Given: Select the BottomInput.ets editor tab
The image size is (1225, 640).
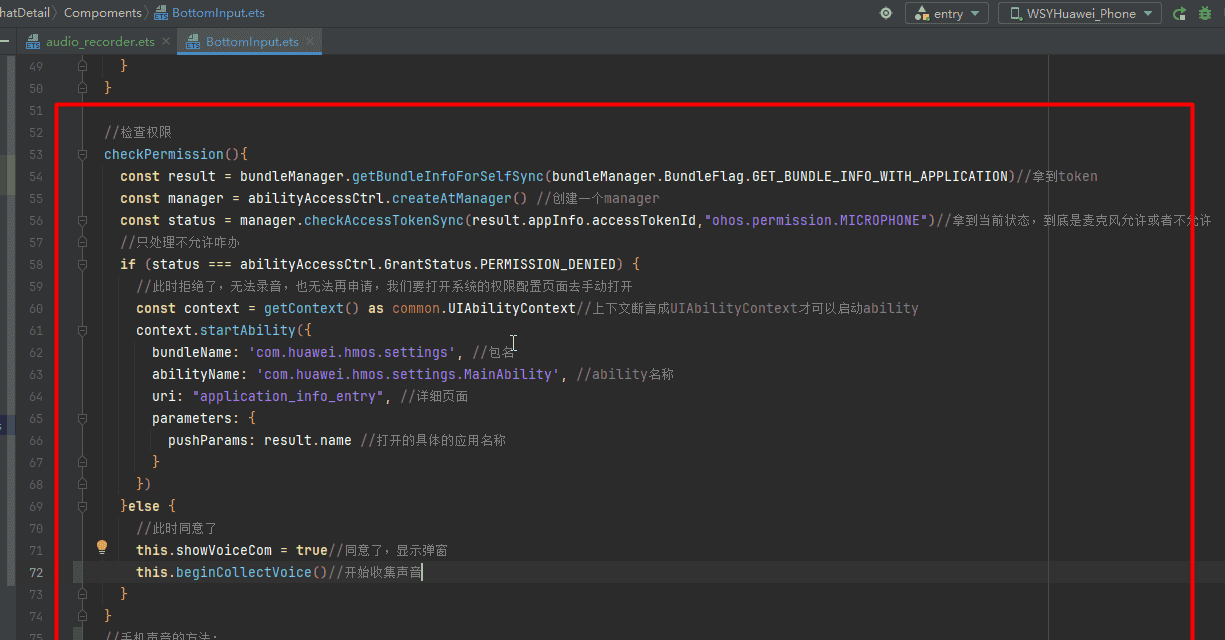Looking at the screenshot, I should click(x=251, y=42).
